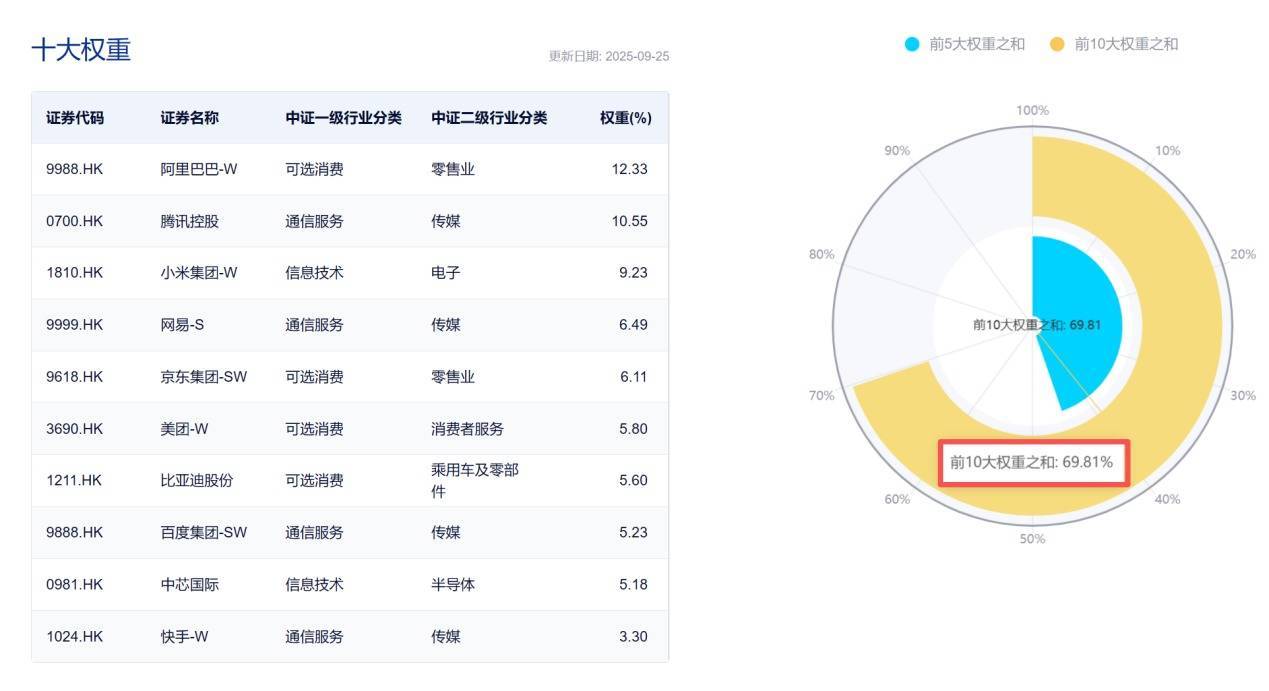The image size is (1269, 691).
Task: Select the 小米集团-W security name
Action: point(199,273)
